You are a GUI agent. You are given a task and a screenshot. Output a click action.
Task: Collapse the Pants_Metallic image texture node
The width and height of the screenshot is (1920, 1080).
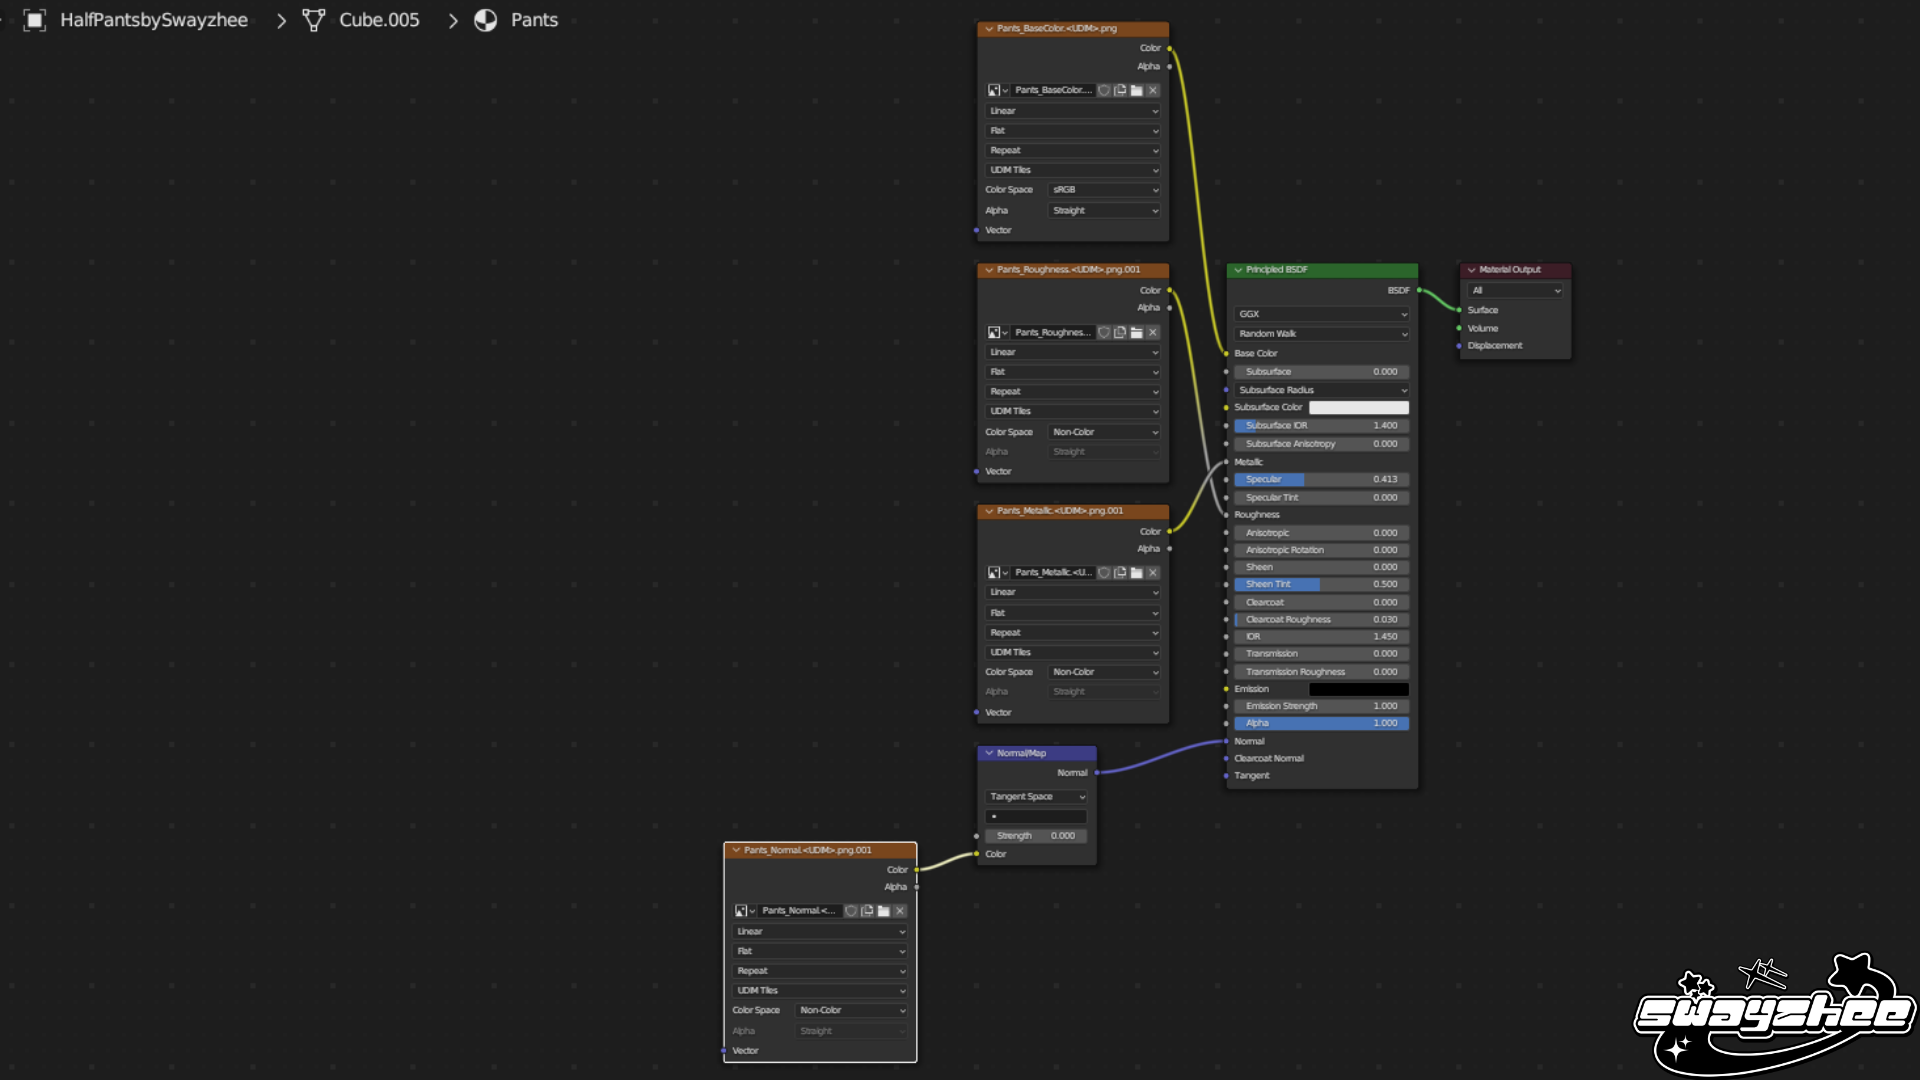(989, 511)
